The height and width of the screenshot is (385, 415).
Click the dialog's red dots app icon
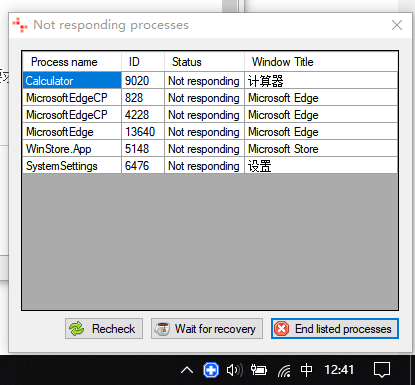click(20, 25)
